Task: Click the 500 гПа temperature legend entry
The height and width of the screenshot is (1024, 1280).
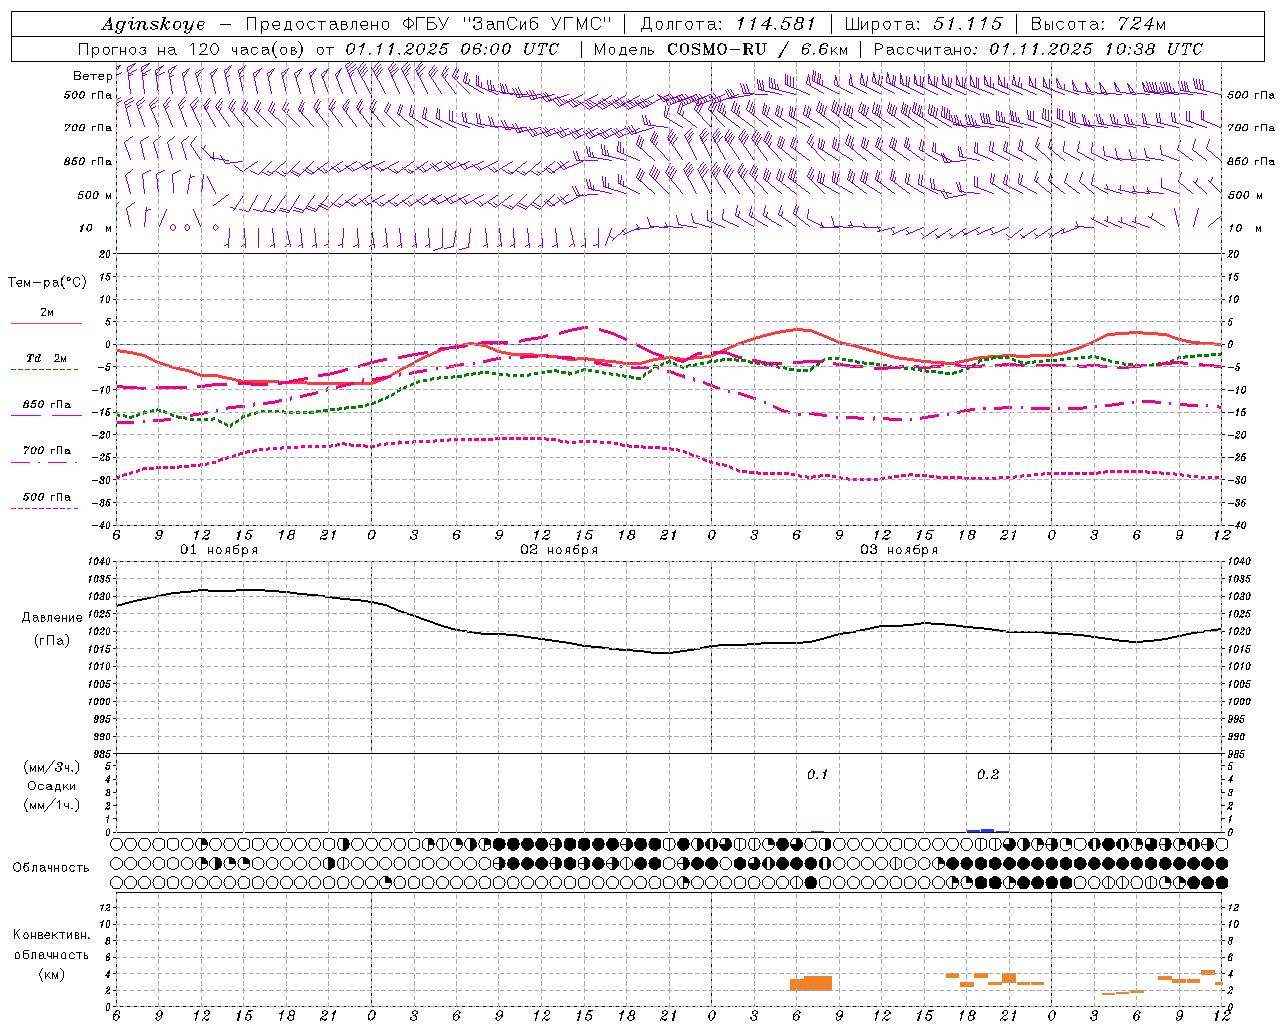Action: [x=47, y=497]
